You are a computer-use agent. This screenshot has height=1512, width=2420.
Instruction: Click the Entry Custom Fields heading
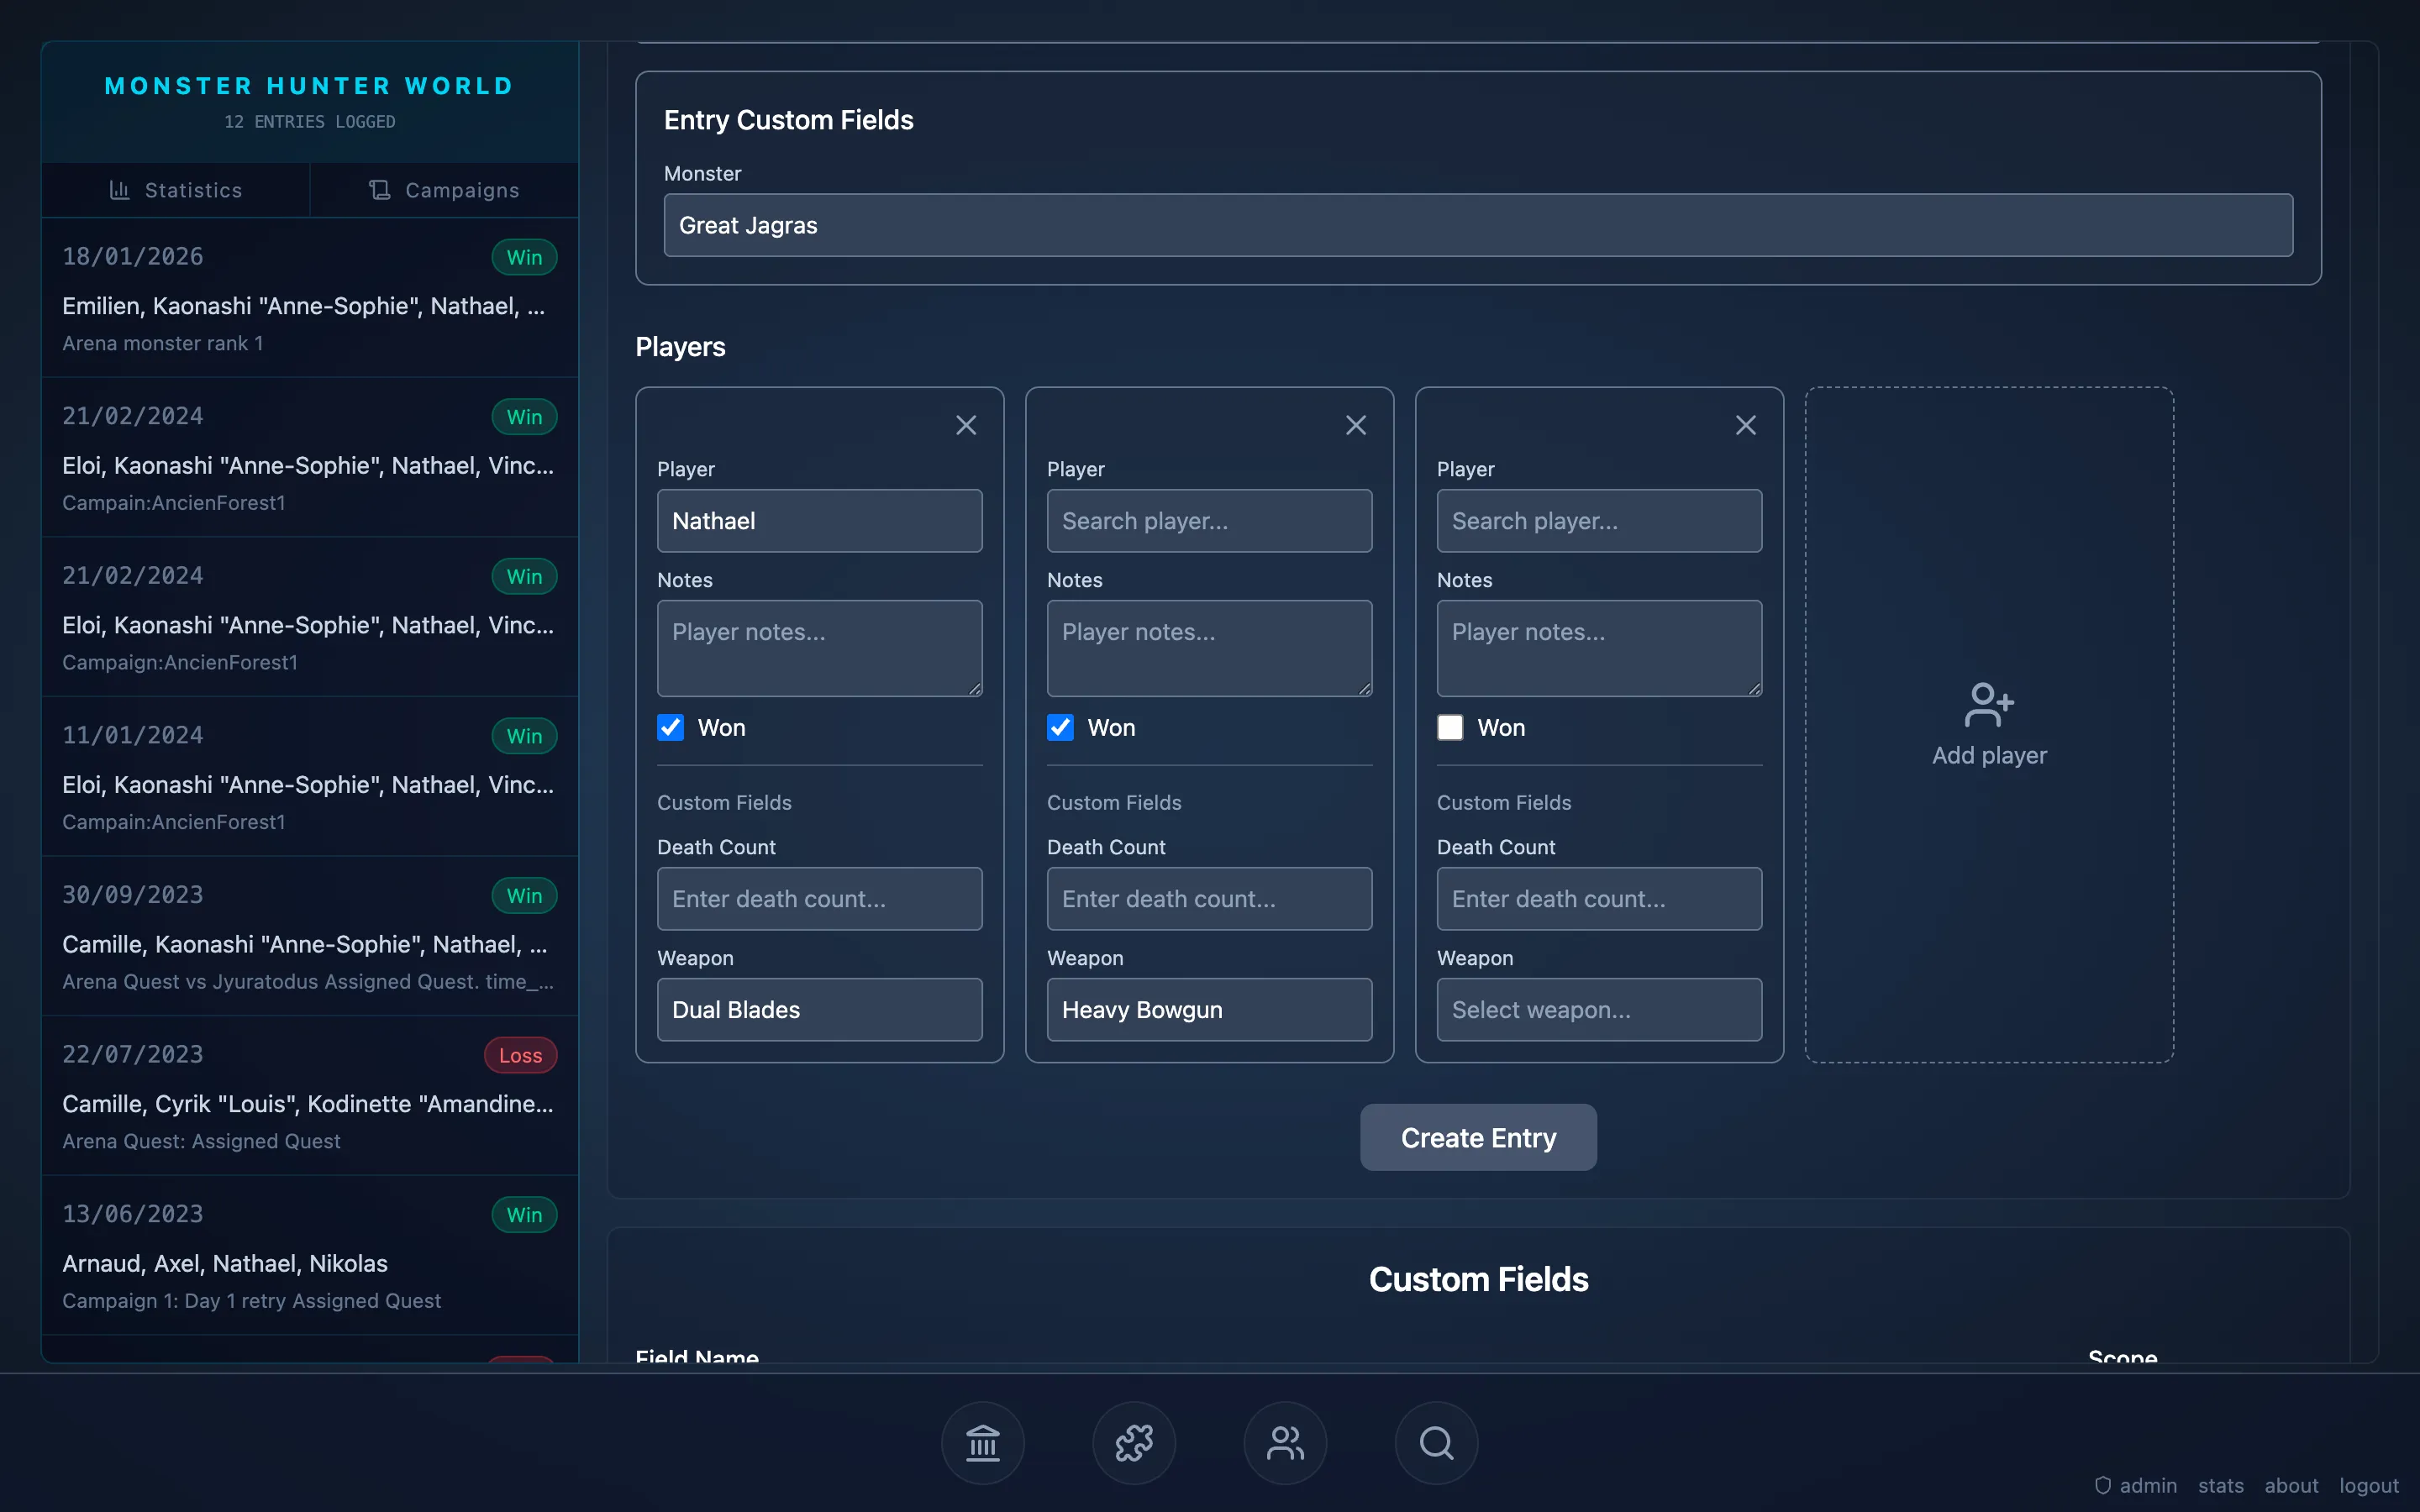789,120
